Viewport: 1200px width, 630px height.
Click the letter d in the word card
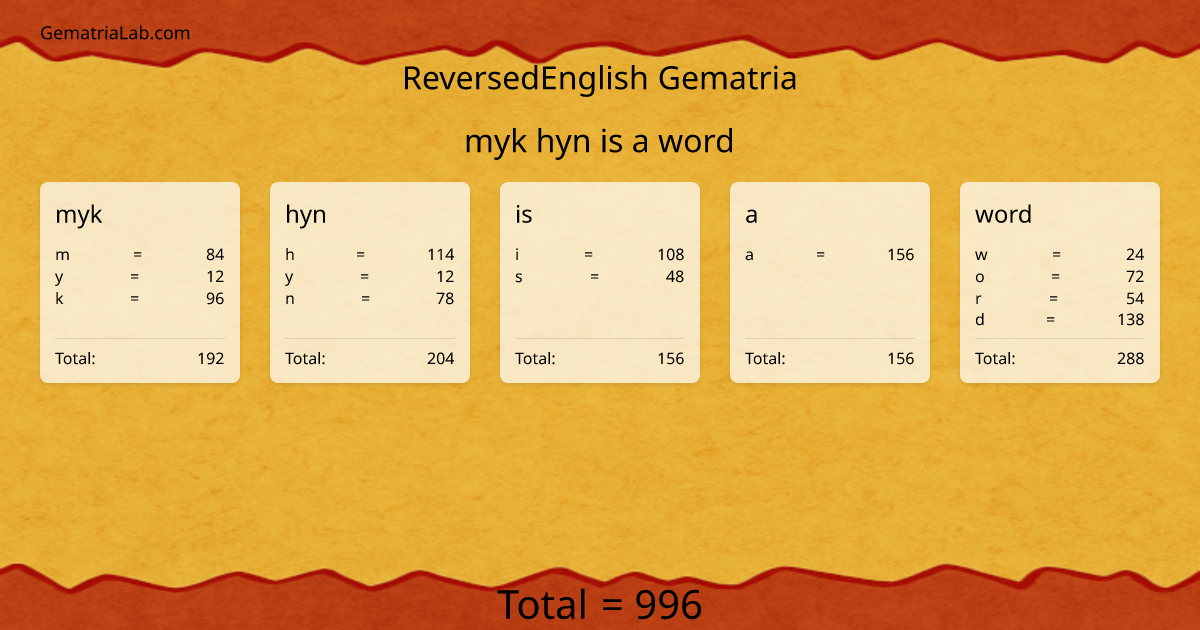pyautogui.click(x=980, y=320)
